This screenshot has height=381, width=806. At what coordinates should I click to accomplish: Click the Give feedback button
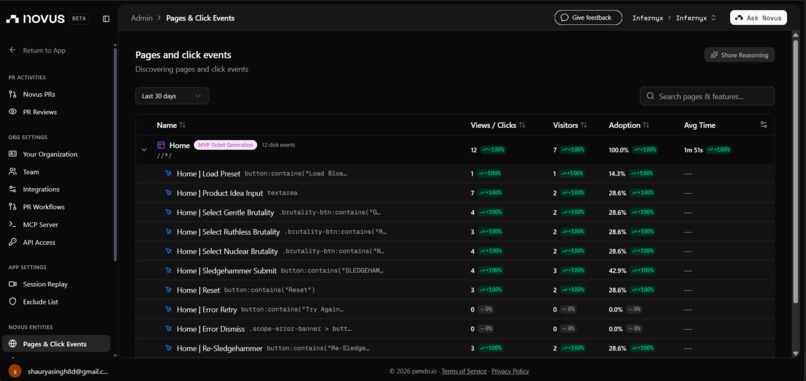tap(588, 17)
